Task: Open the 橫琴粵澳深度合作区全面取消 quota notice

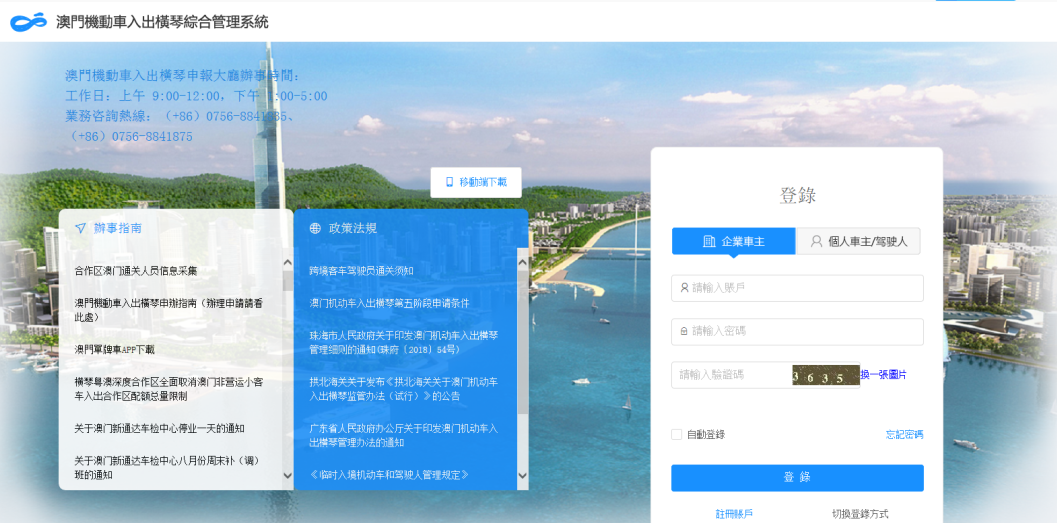Action: 169,389
